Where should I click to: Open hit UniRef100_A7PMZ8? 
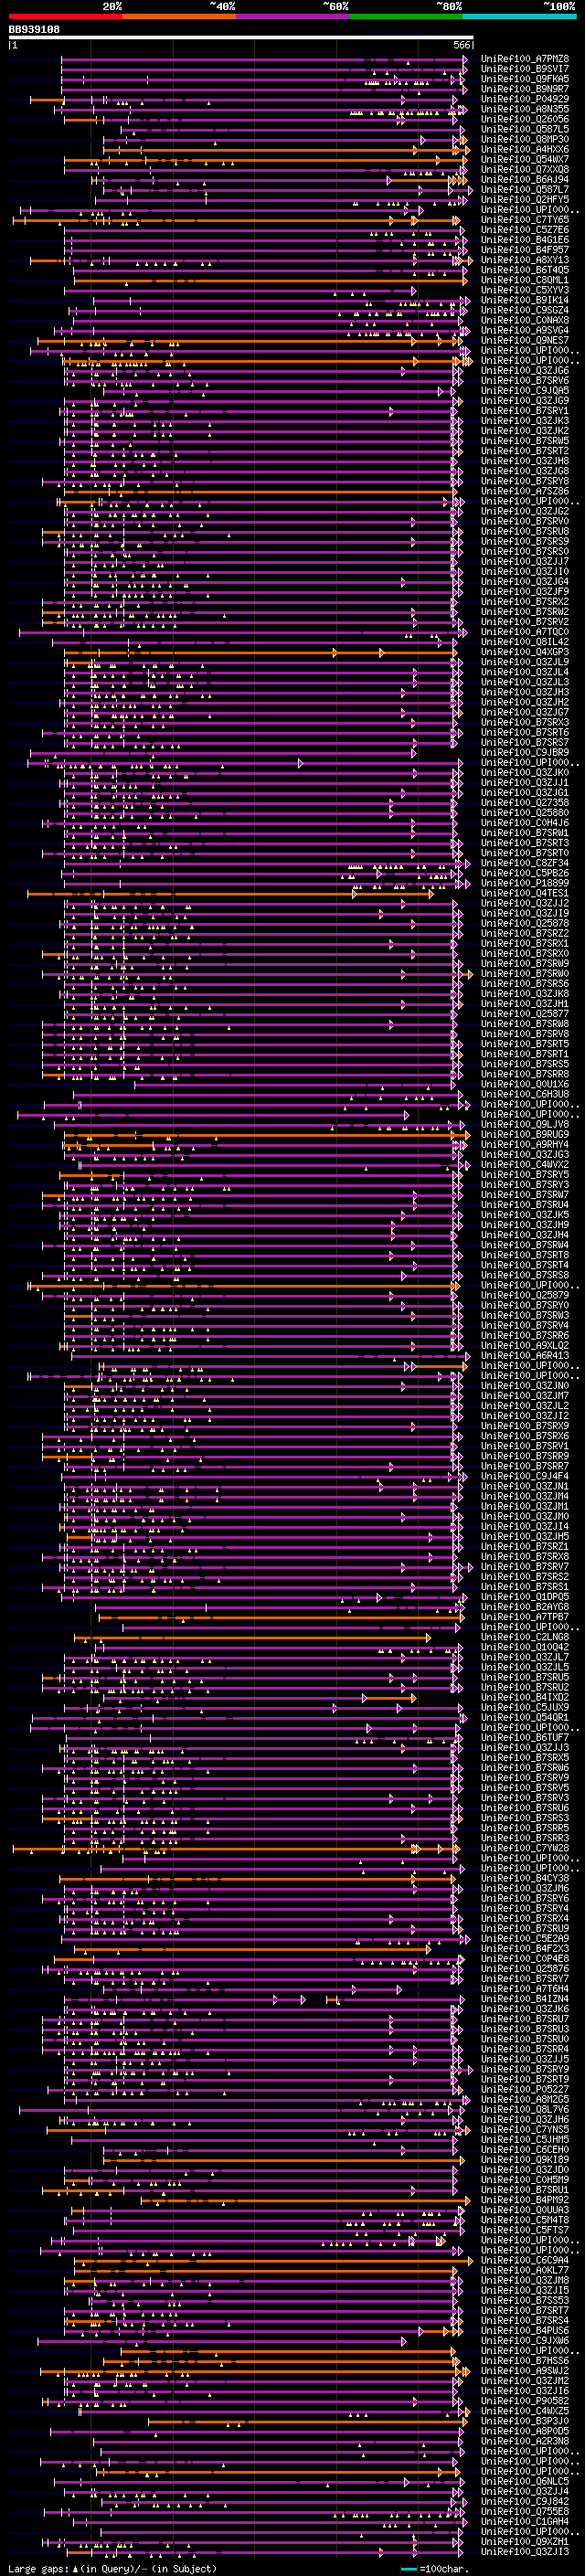(525, 59)
